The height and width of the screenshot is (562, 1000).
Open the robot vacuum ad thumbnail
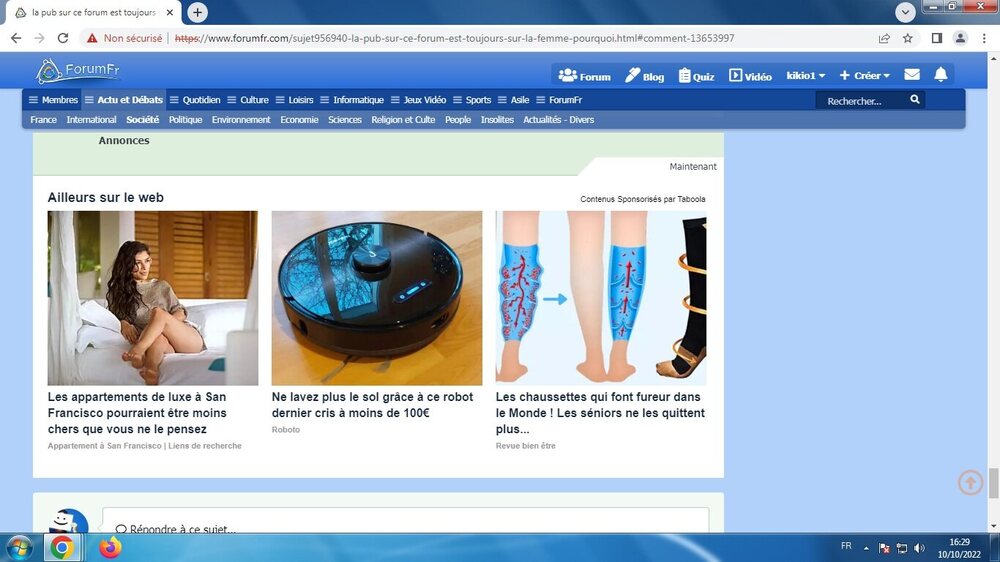tap(377, 298)
